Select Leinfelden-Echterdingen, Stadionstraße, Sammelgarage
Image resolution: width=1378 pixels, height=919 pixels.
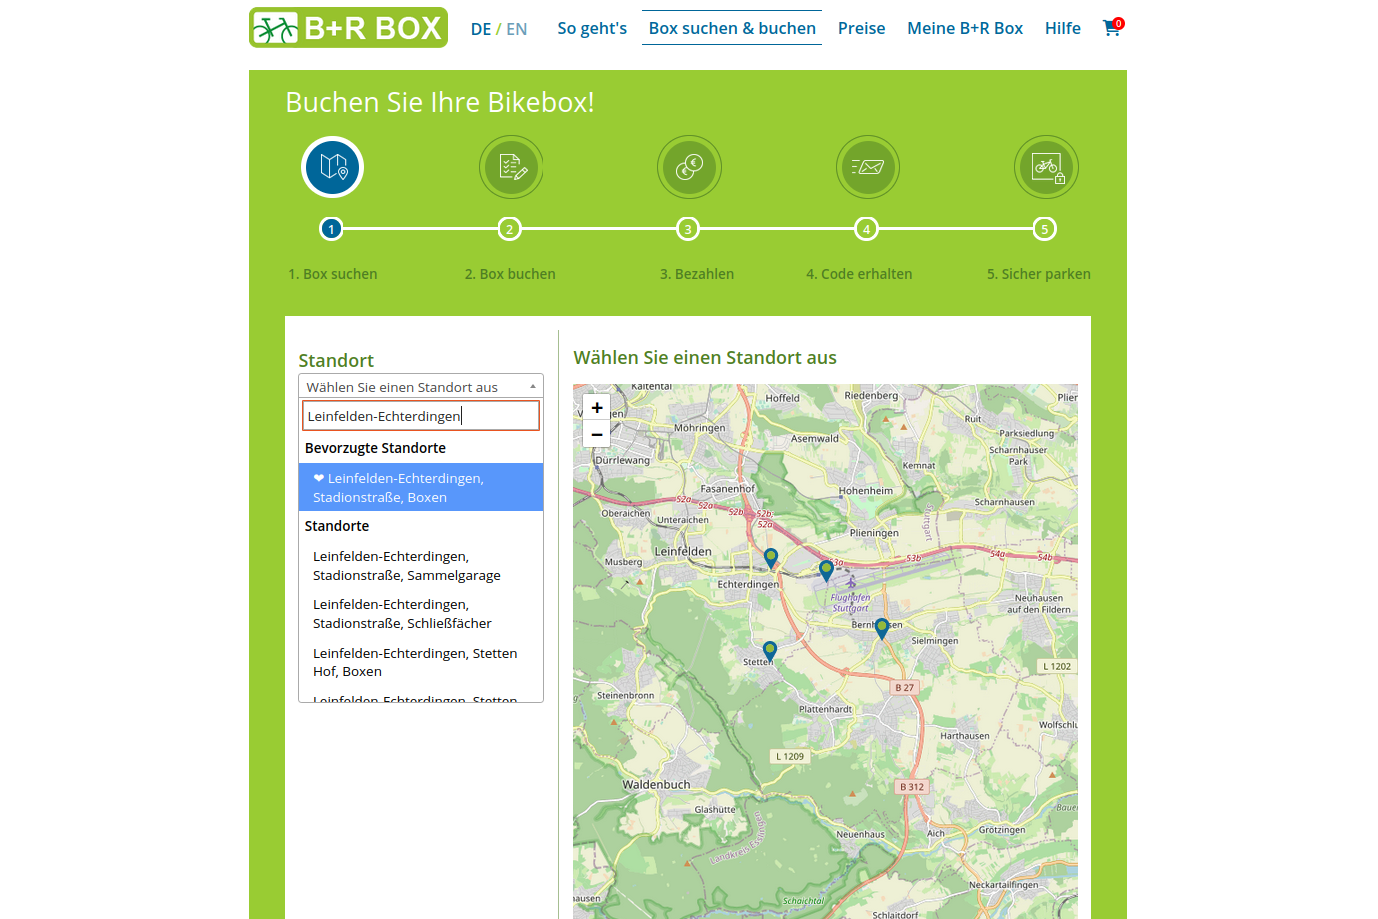(x=421, y=566)
